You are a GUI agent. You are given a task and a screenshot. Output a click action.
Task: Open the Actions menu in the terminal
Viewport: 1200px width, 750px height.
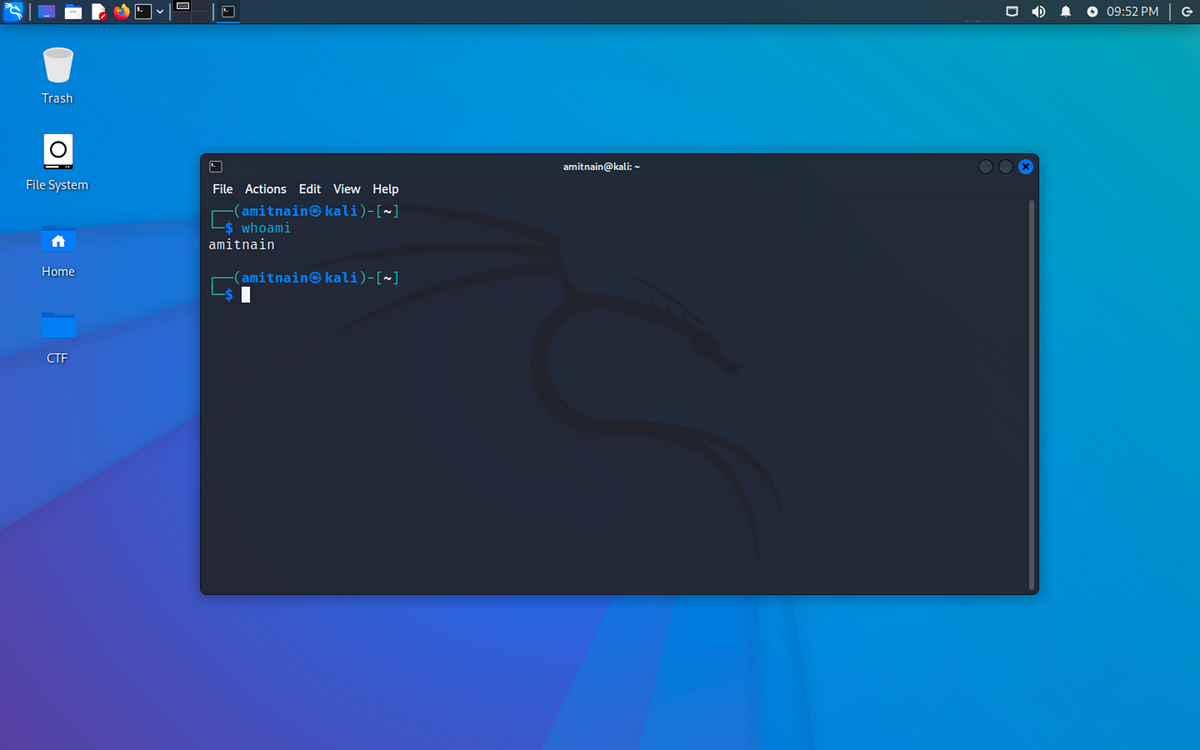coord(265,188)
